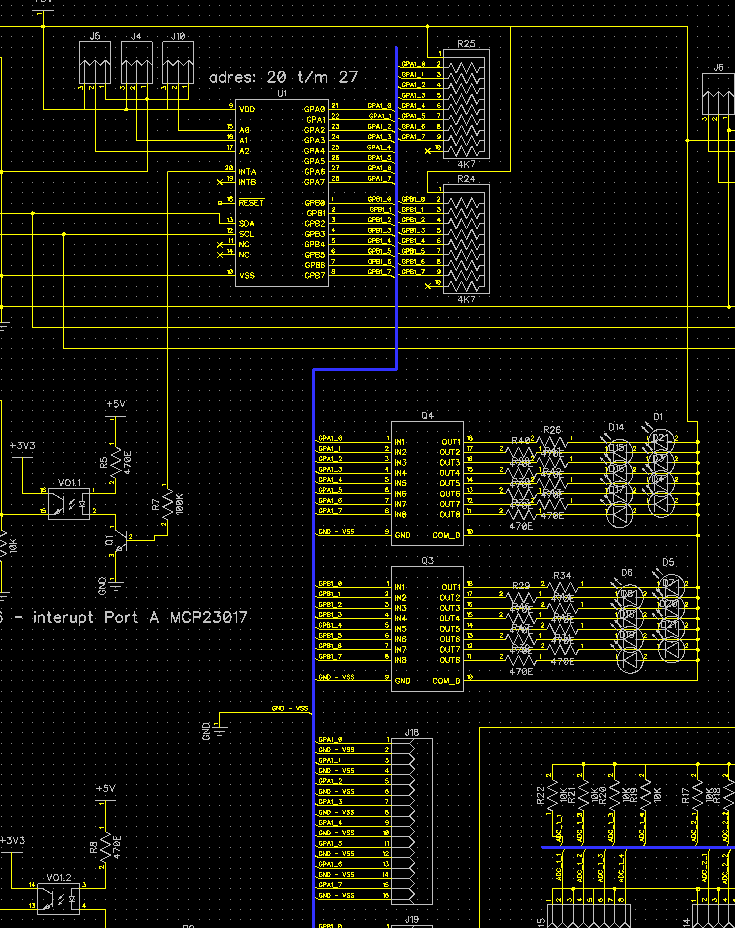Select the COM_D pin on Q4
This screenshot has width=735, height=928.
tap(446, 535)
